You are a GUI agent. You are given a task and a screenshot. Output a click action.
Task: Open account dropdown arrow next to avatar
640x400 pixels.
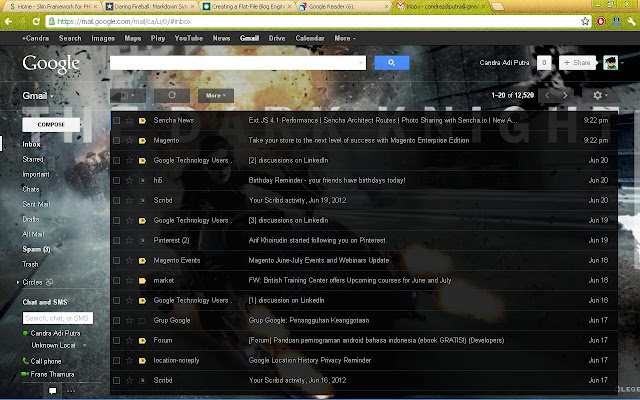[622, 63]
